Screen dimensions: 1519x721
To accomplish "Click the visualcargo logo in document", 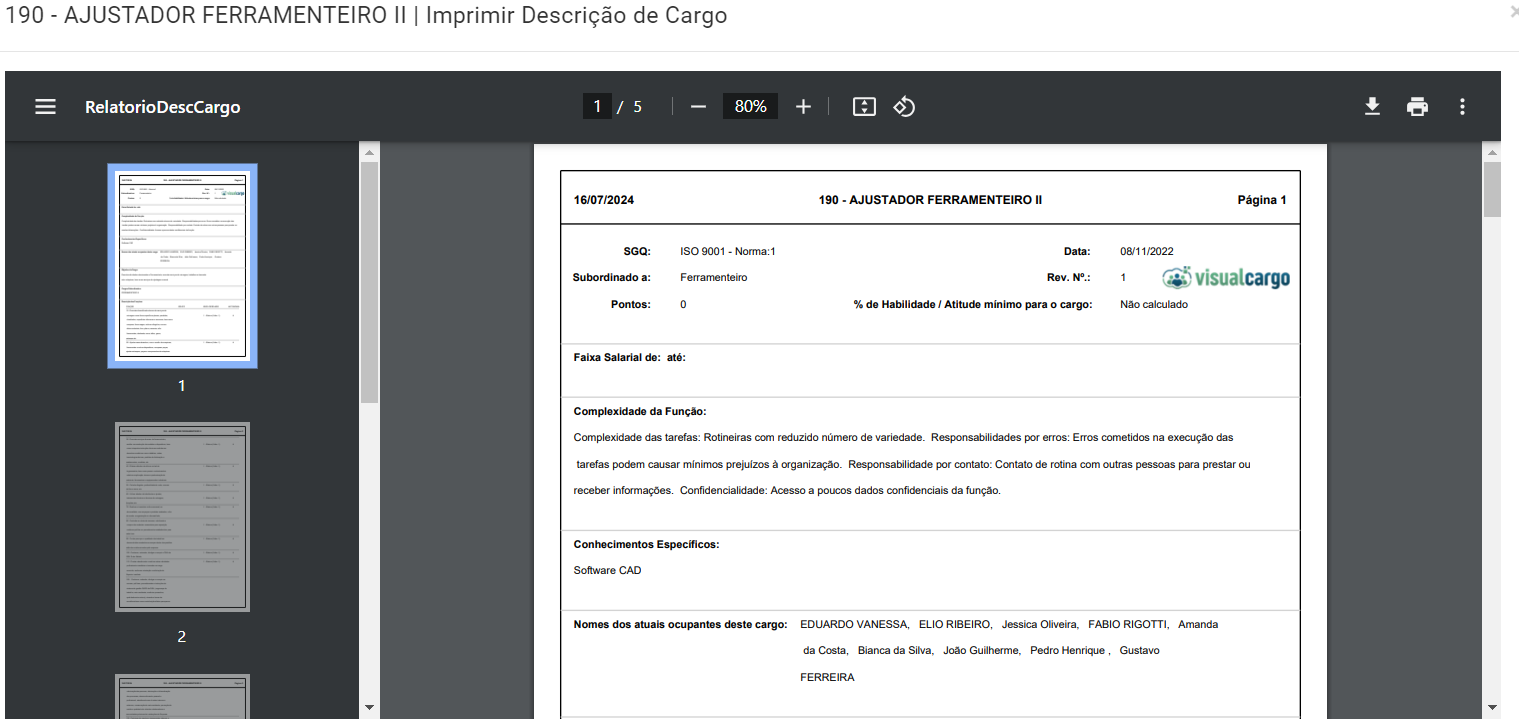I will (1226, 278).
